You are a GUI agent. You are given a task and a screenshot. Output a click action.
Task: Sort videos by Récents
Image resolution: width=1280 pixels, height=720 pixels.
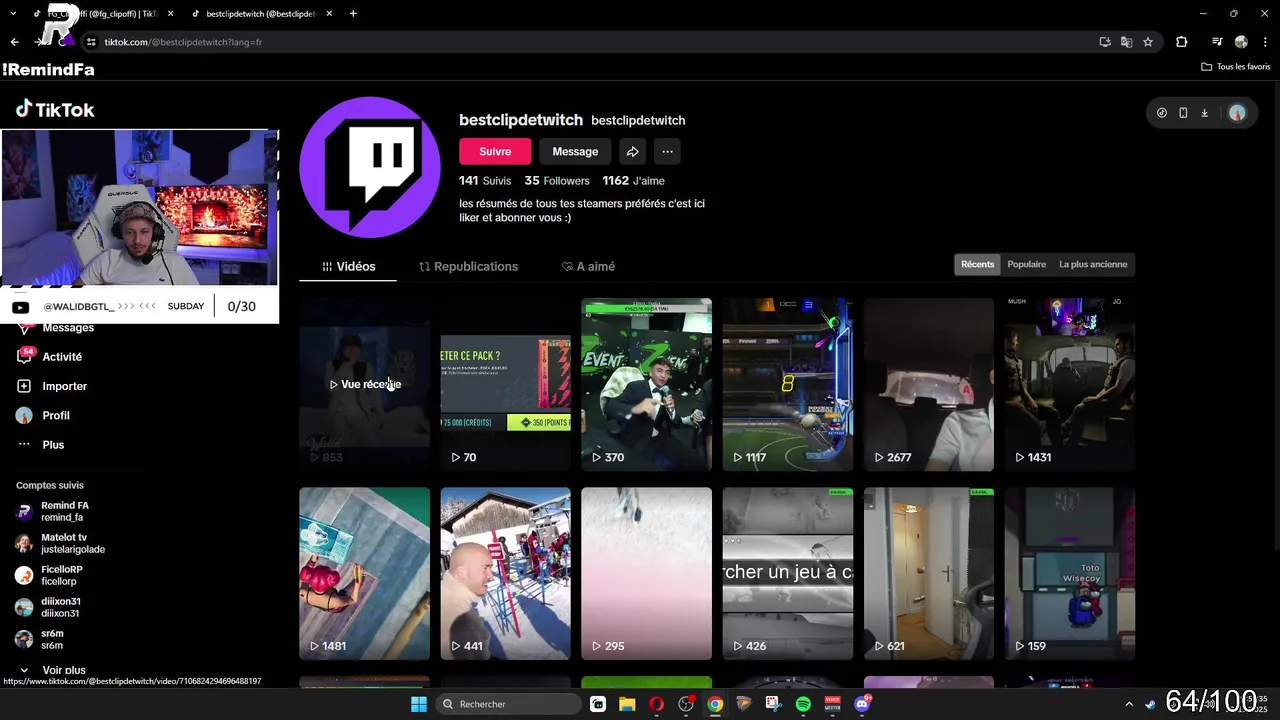point(978,265)
